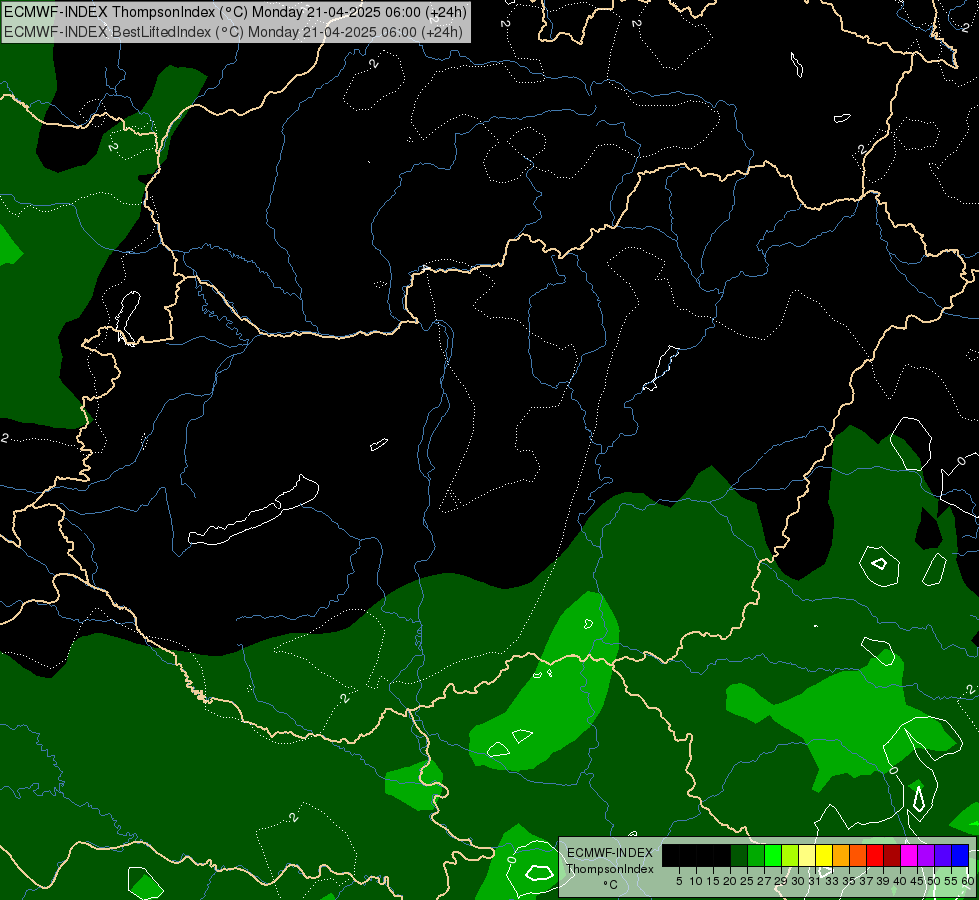979x900 pixels.
Task: Click the legend tick value '31'
Action: [815, 881]
